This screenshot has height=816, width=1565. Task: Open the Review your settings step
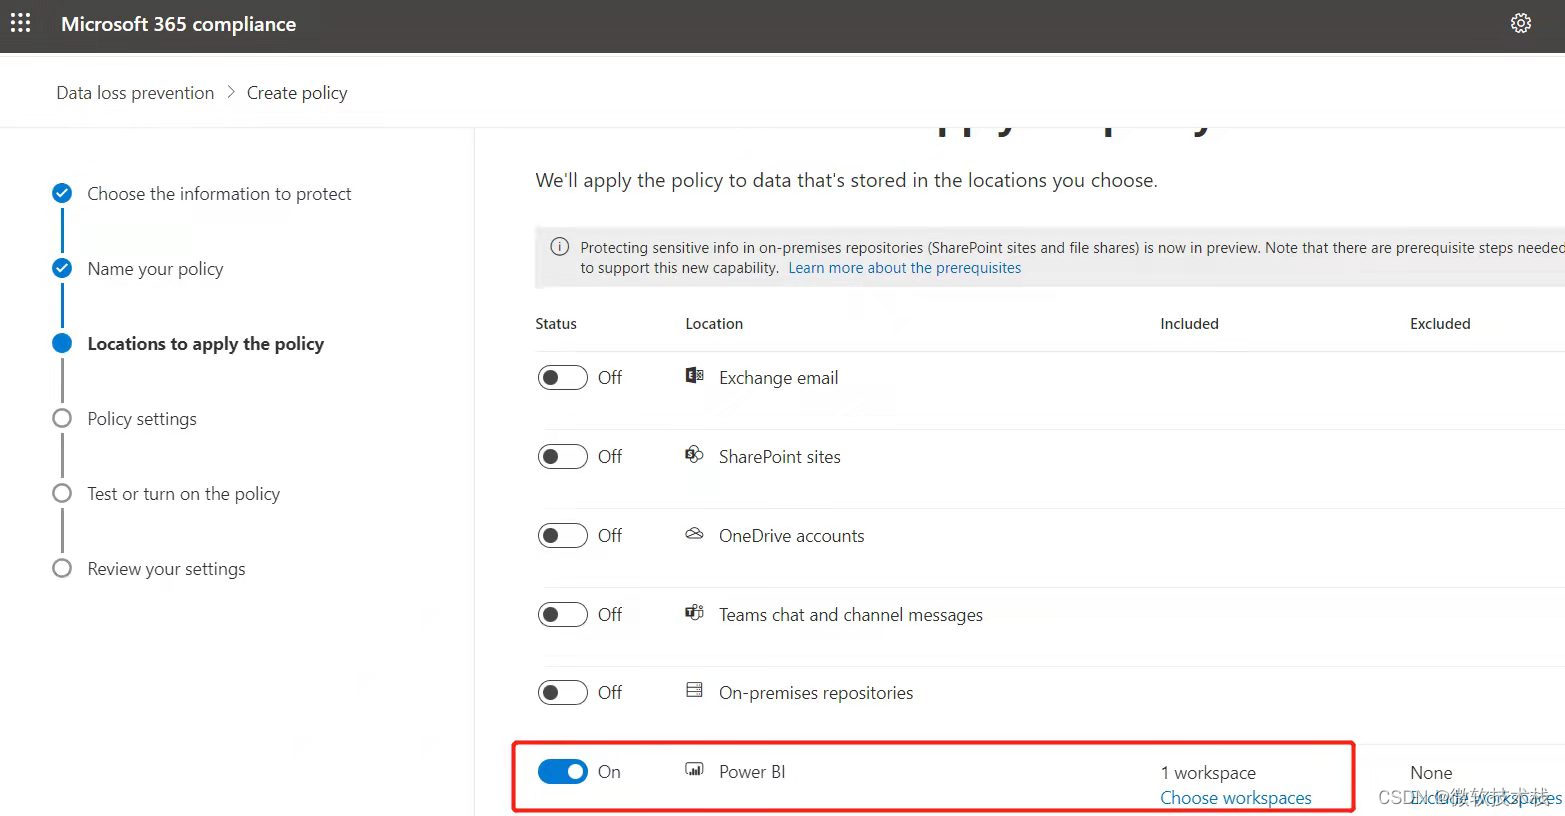coord(166,569)
